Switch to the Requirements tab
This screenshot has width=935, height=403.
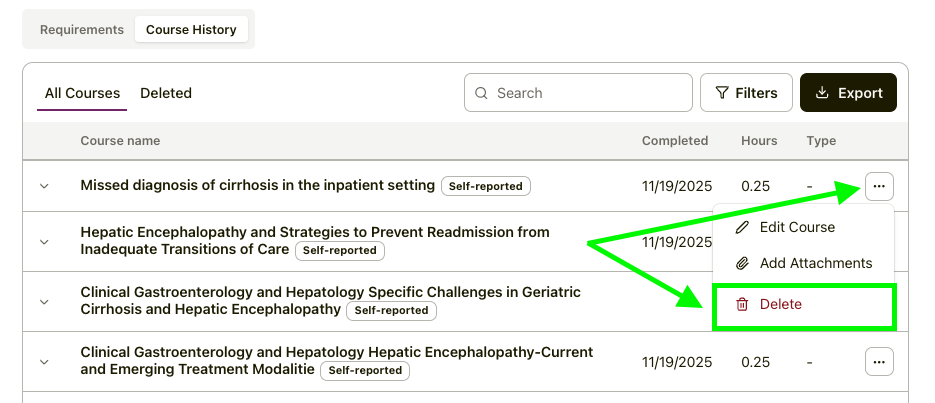tap(82, 30)
